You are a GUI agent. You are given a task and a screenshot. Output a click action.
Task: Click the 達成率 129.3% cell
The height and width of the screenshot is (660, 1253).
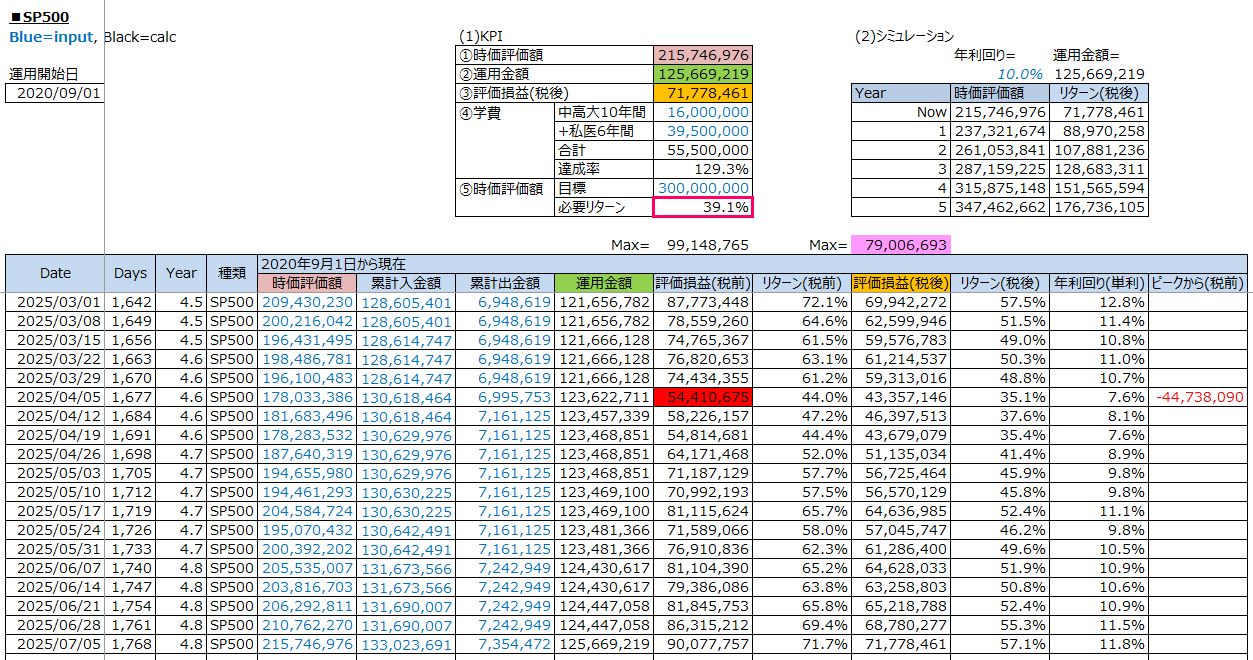click(x=702, y=169)
